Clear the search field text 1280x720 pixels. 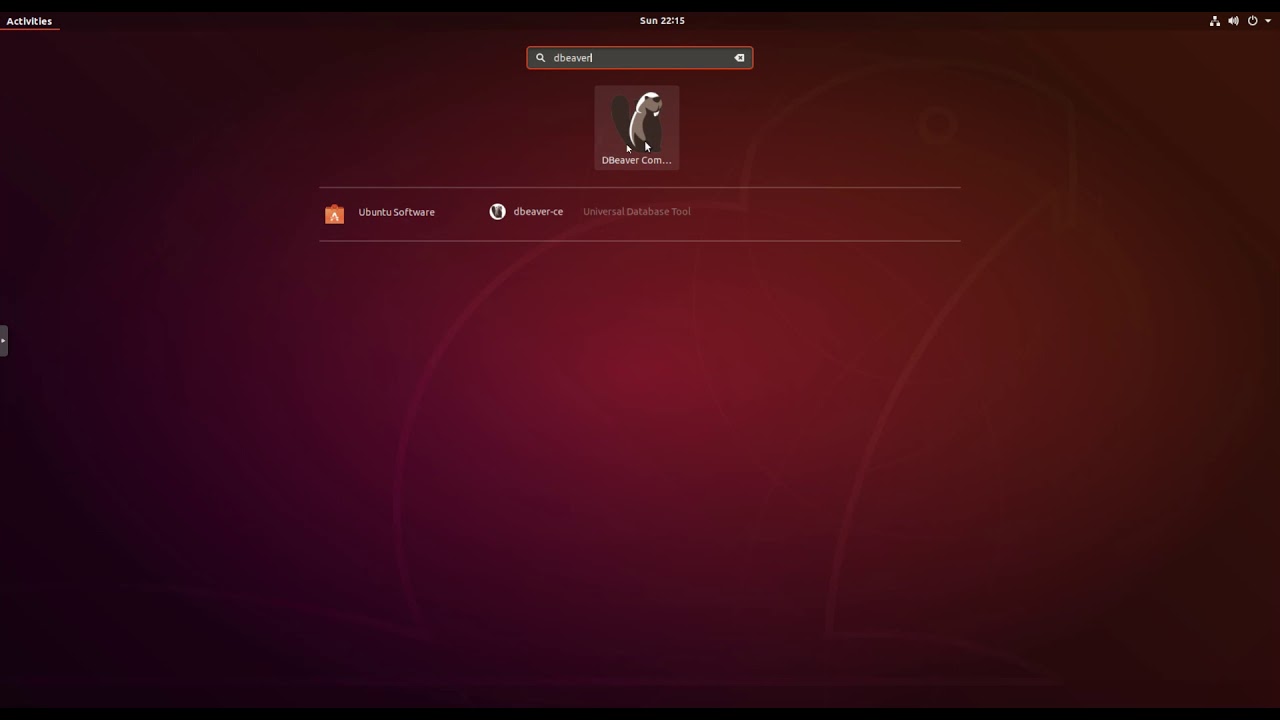tap(740, 58)
